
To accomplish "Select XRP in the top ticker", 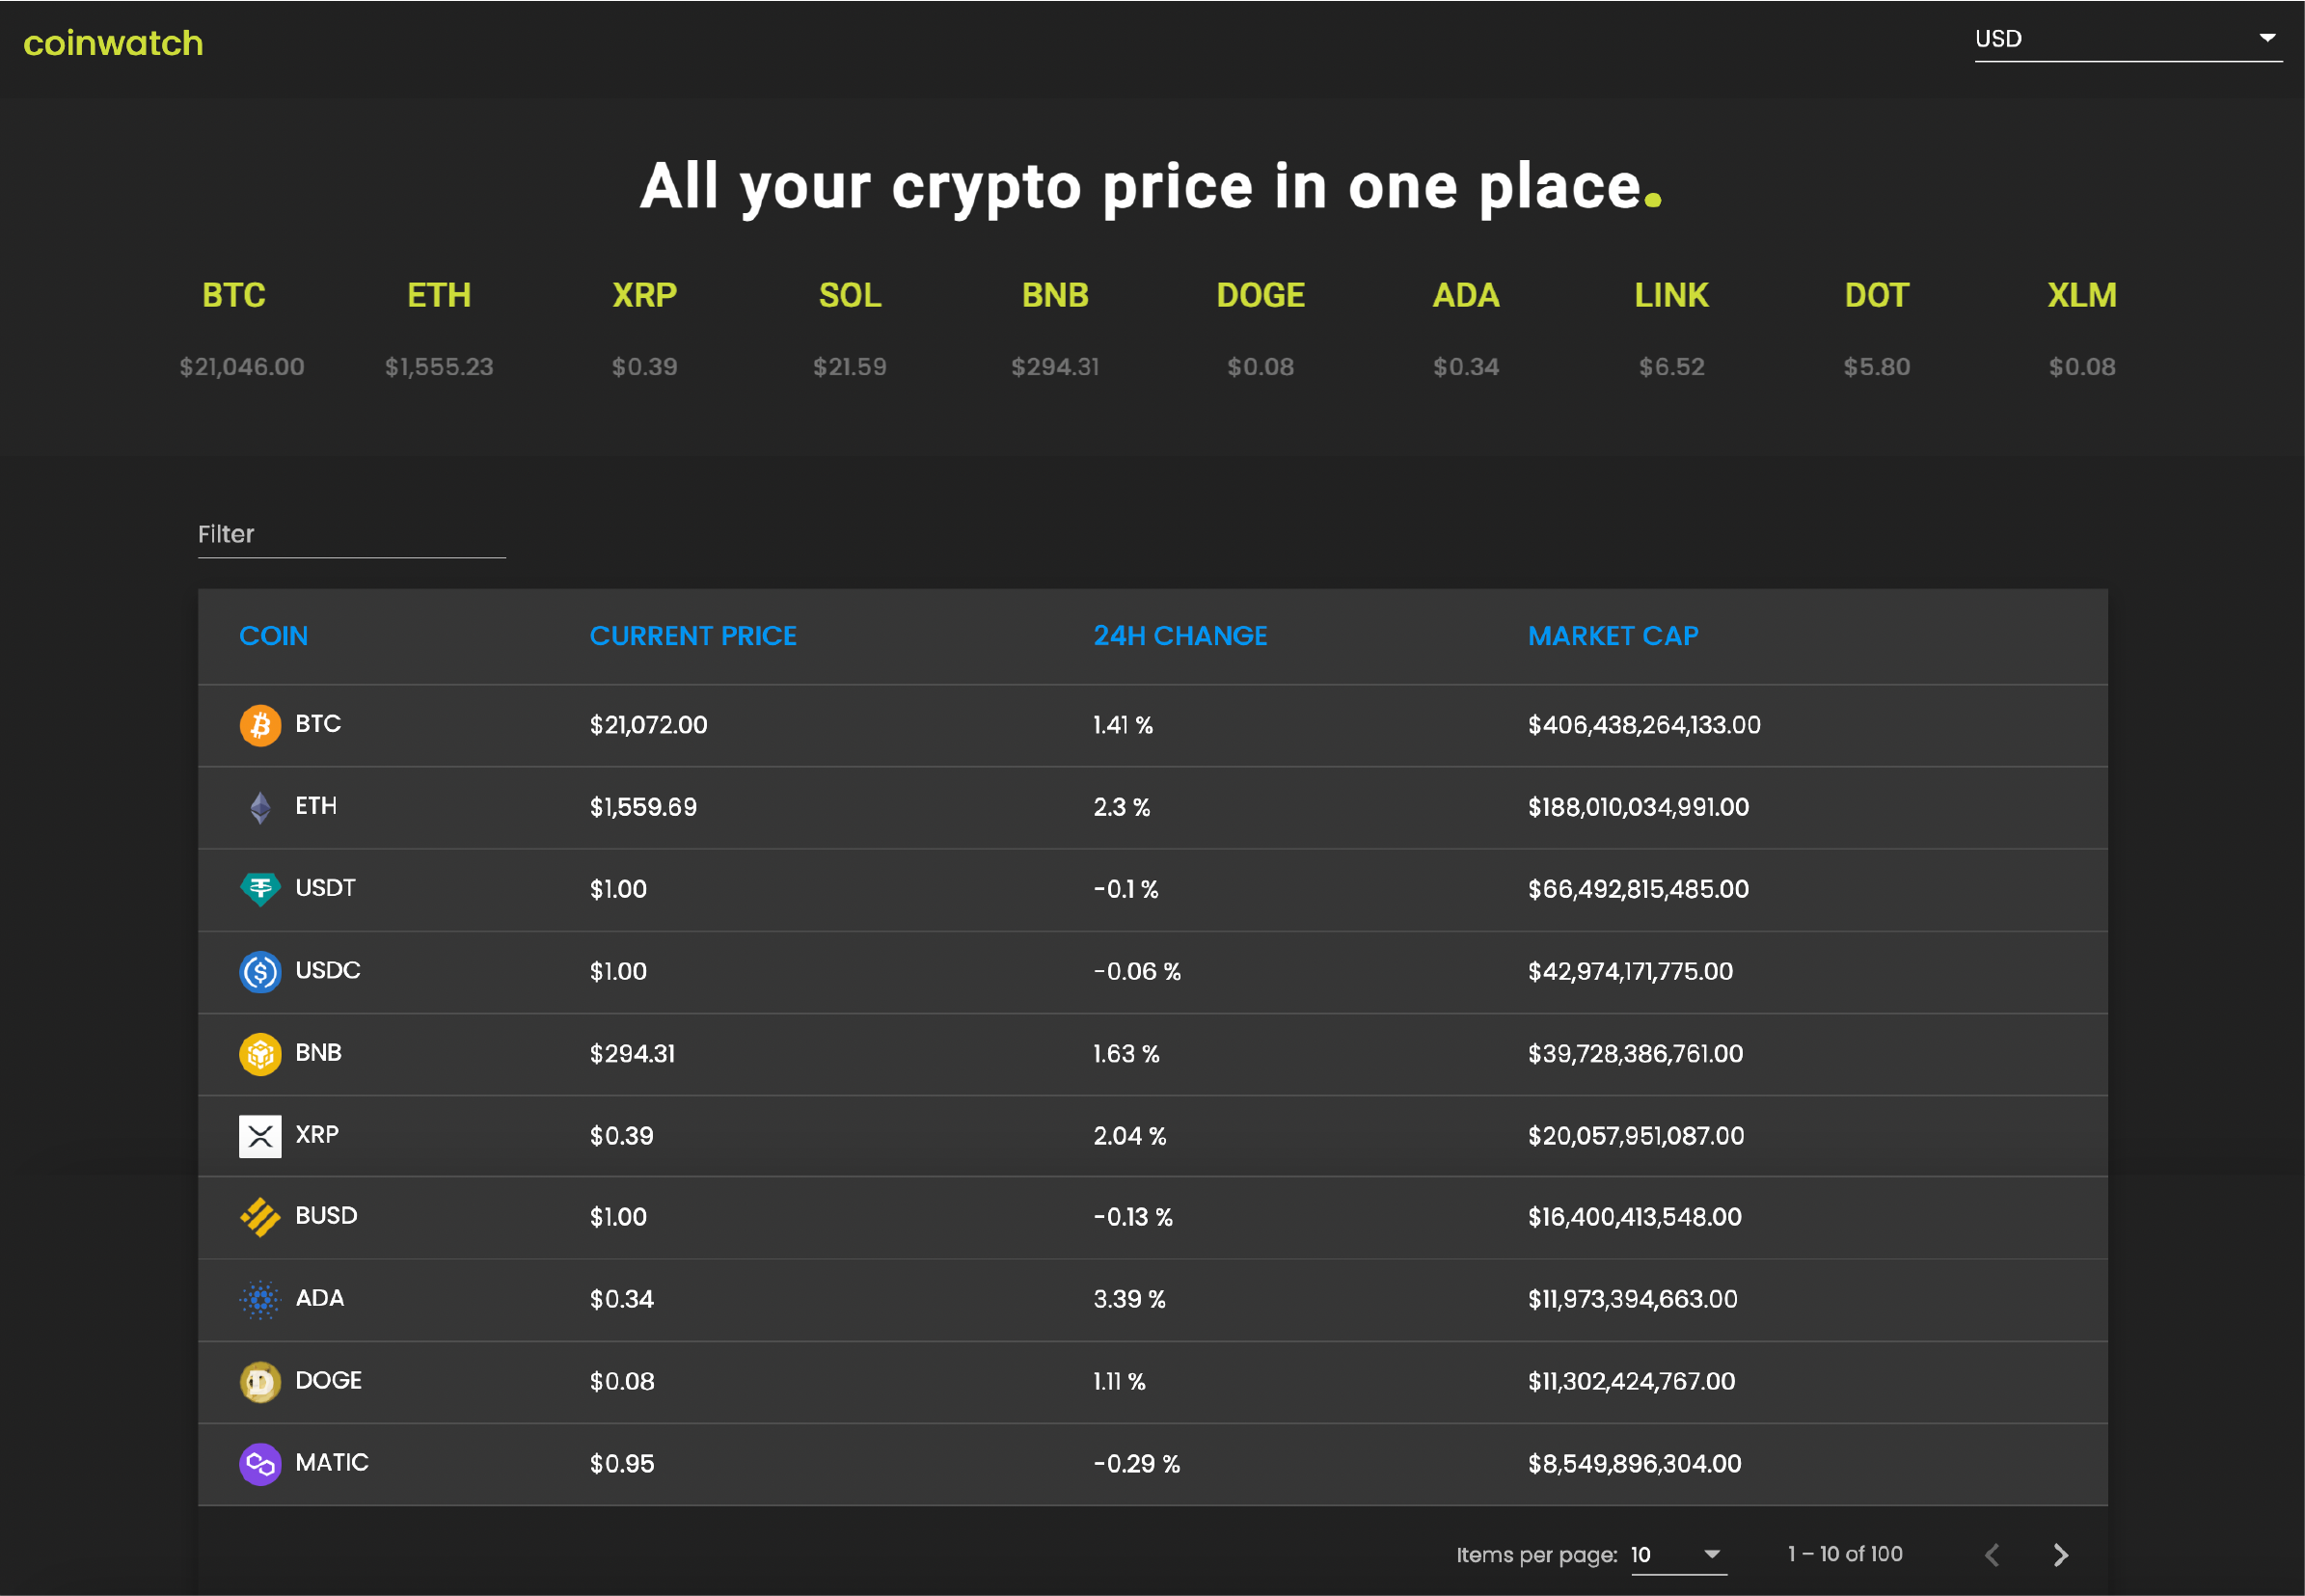I will [645, 295].
